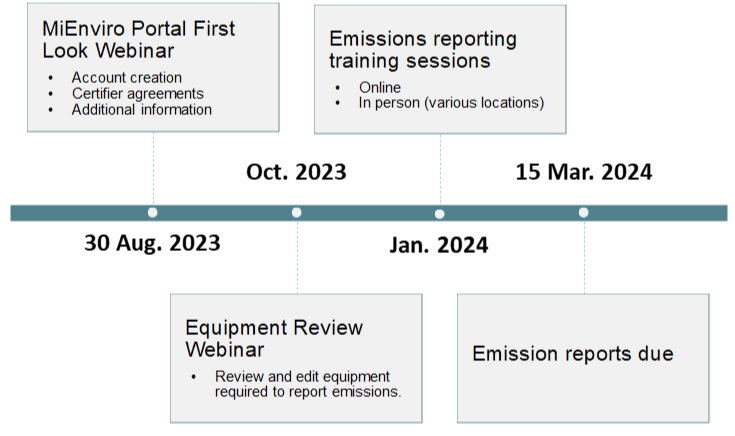Screen dimensions: 735x436
Task: Click the Jan. 2024 timeline dot
Action: pyautogui.click(x=439, y=214)
